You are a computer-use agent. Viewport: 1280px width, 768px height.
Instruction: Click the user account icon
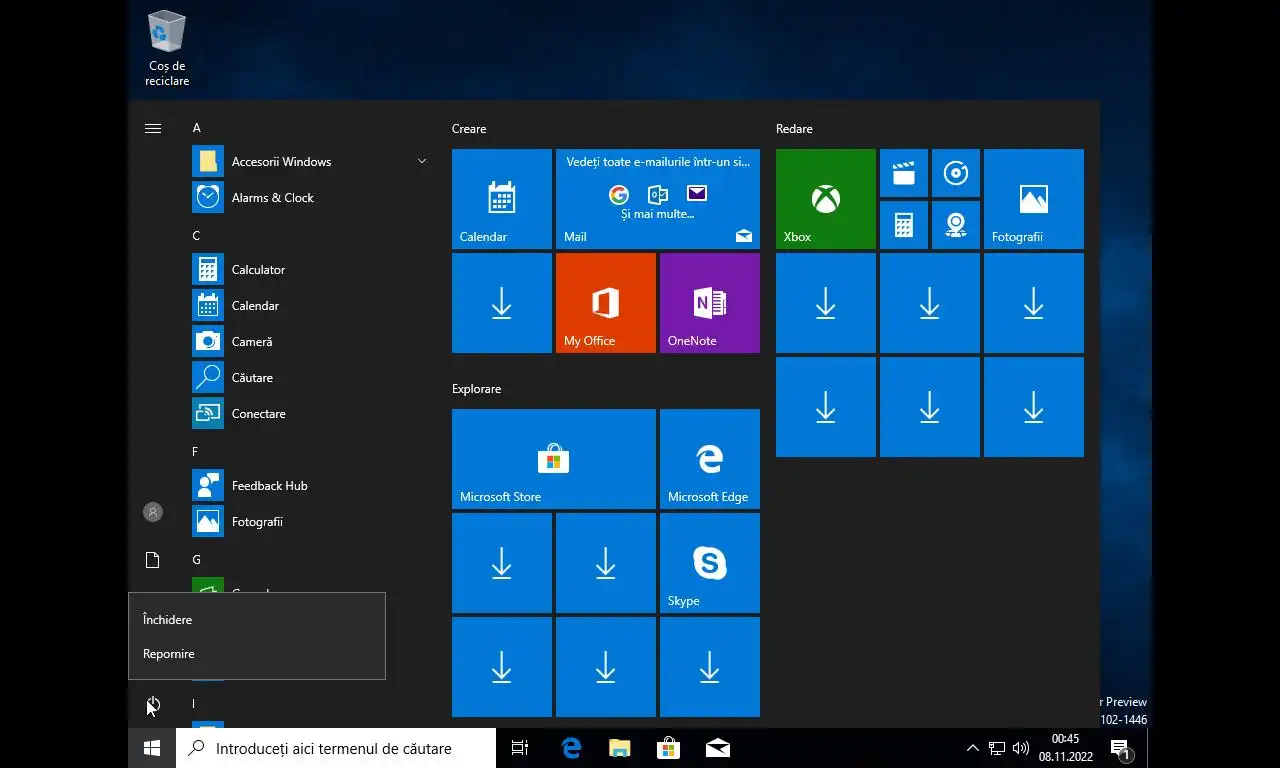point(153,512)
